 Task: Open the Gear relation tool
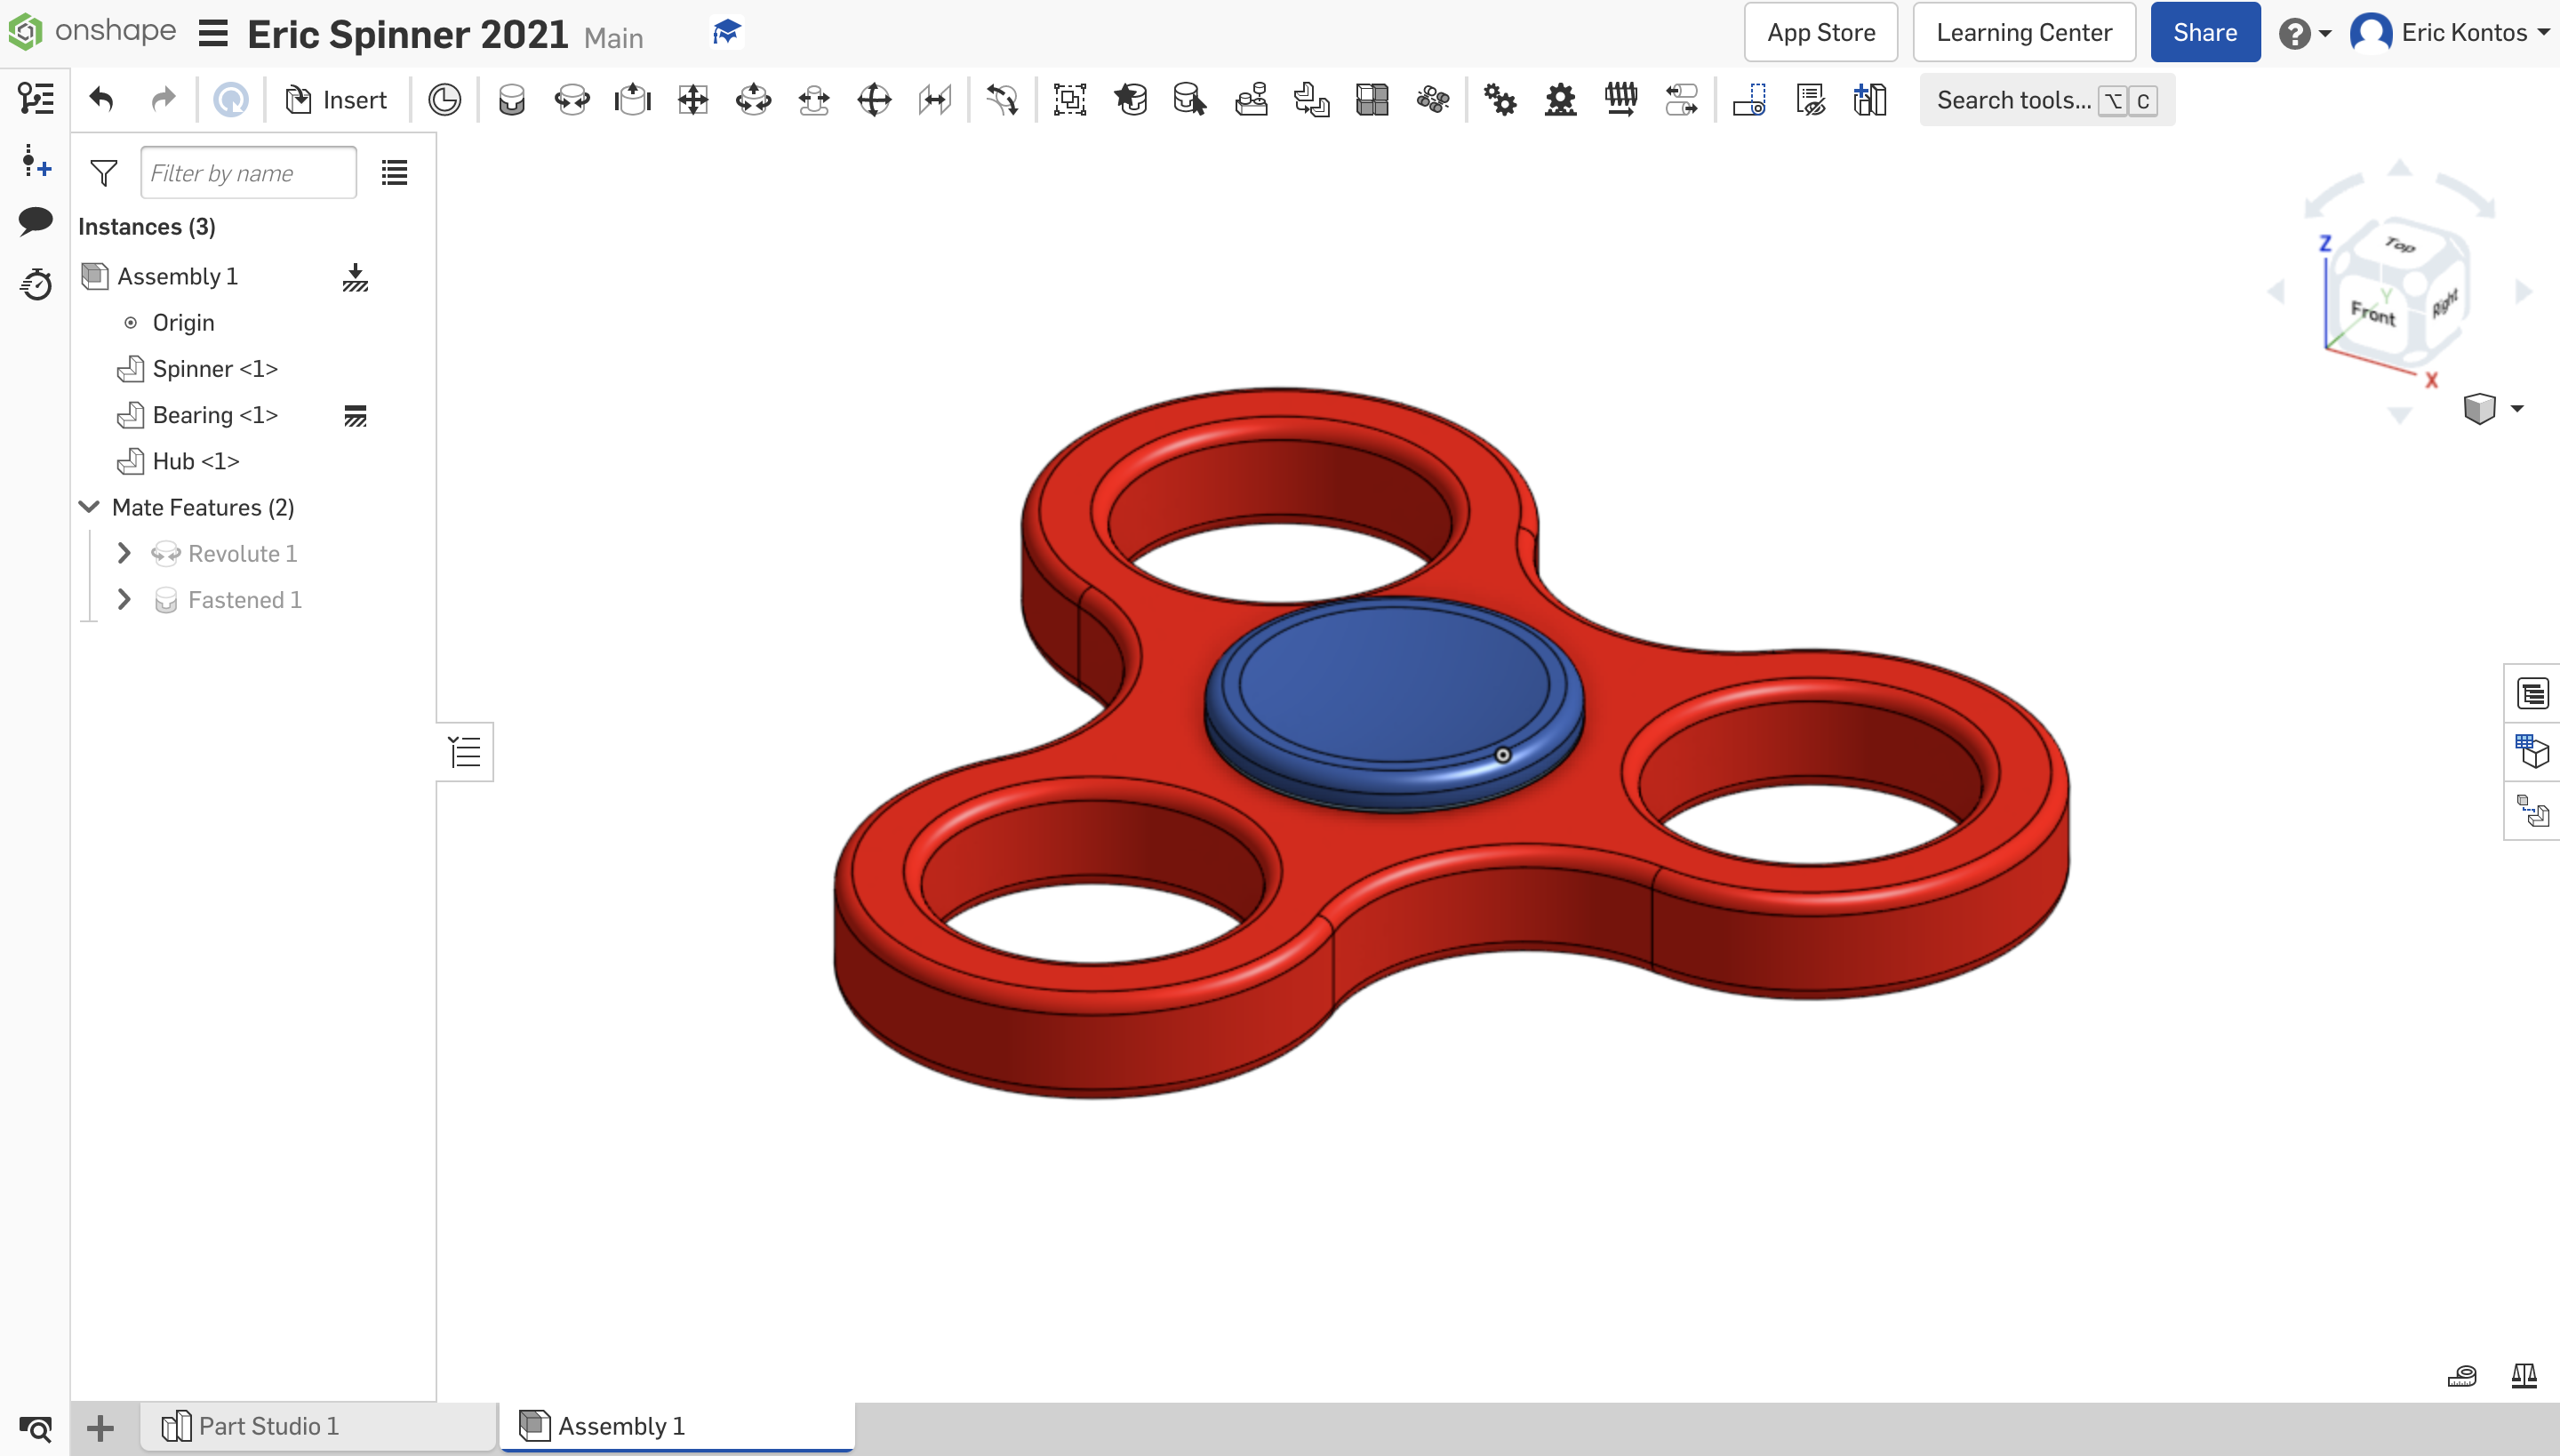pos(1500,99)
